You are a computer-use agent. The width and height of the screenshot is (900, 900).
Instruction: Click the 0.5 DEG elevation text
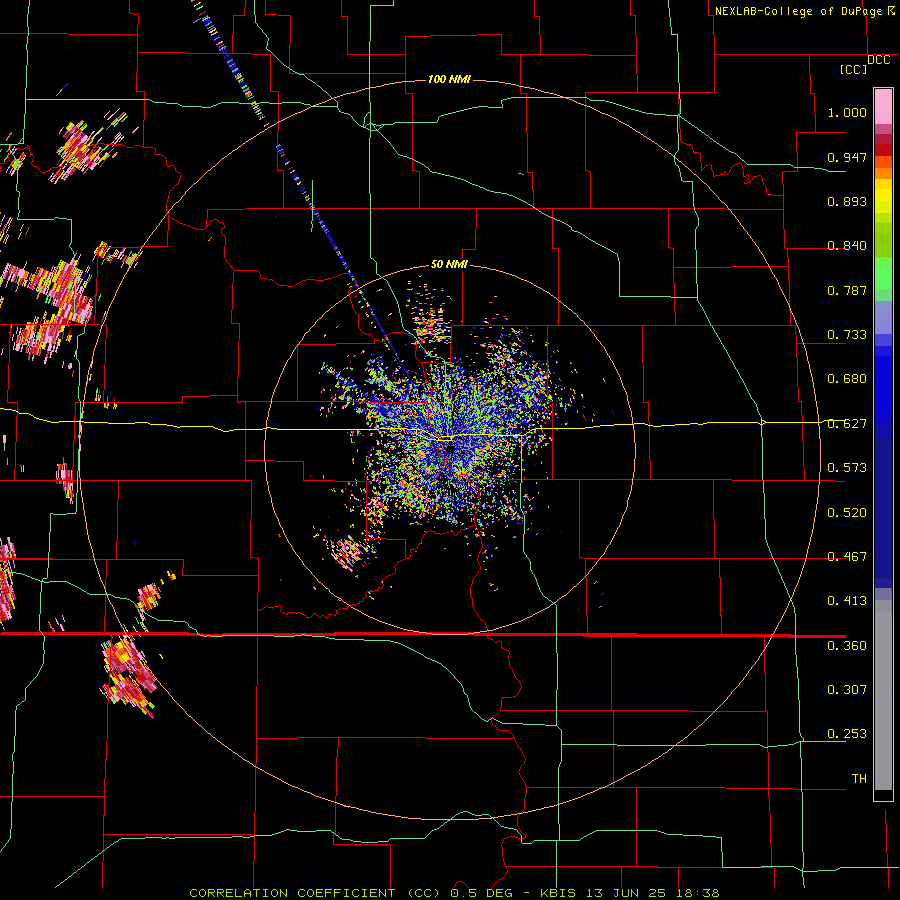(x=482, y=893)
